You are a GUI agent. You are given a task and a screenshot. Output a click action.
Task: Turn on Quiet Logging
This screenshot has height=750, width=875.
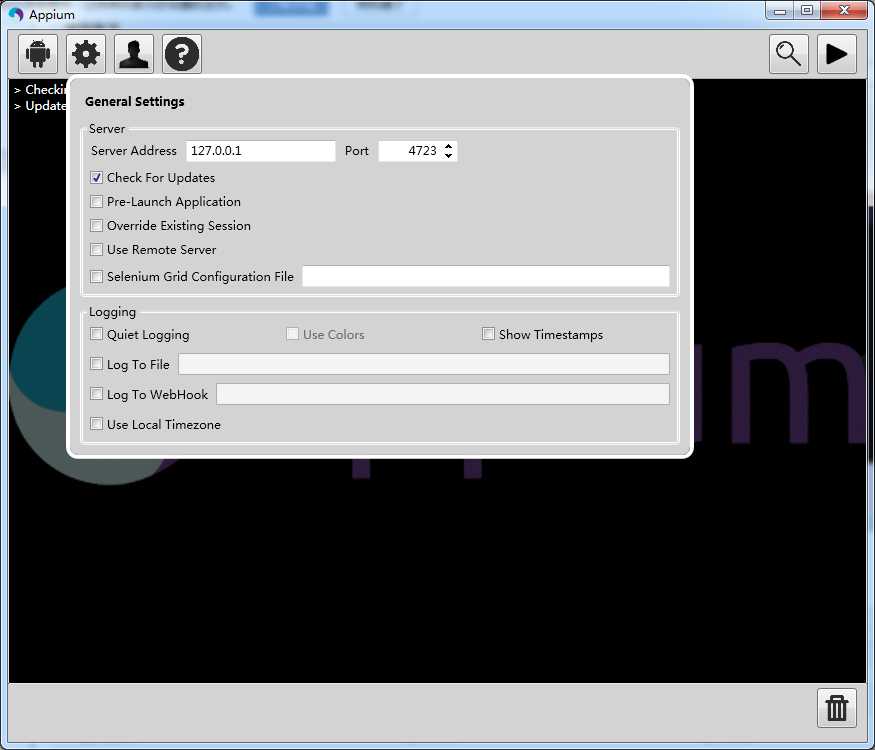(97, 334)
